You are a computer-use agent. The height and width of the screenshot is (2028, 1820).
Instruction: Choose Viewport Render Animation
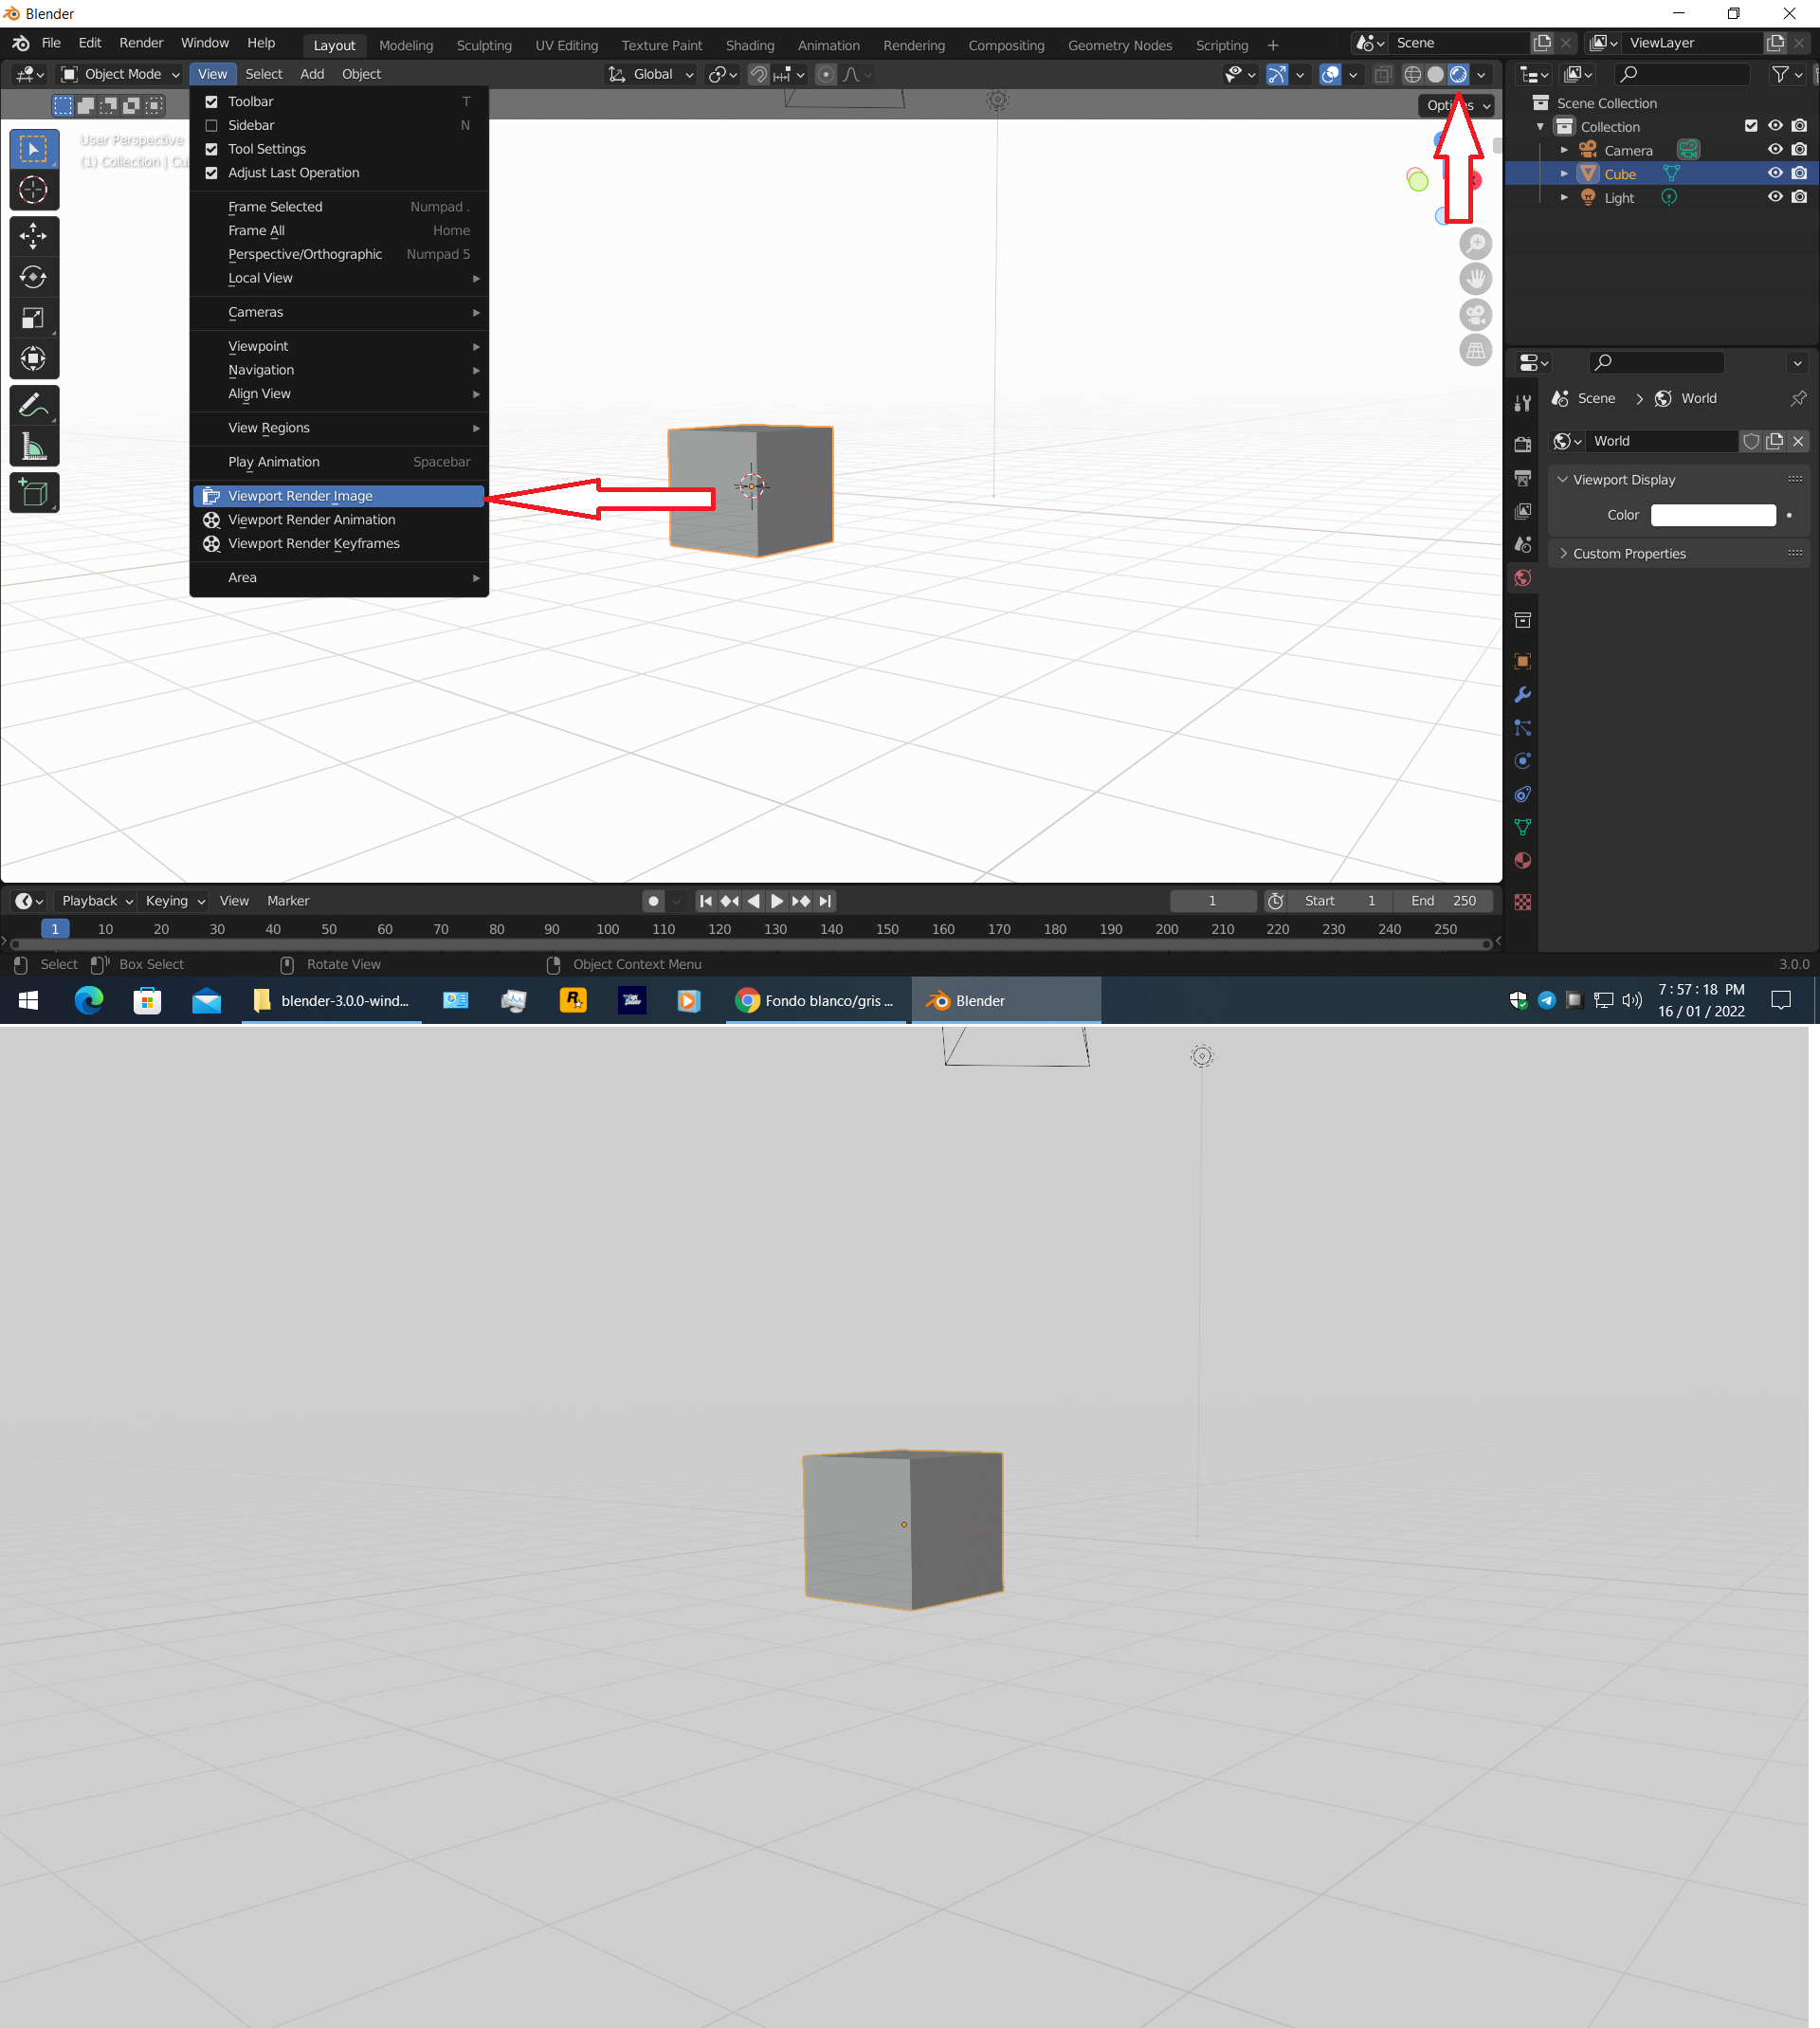click(x=338, y=520)
